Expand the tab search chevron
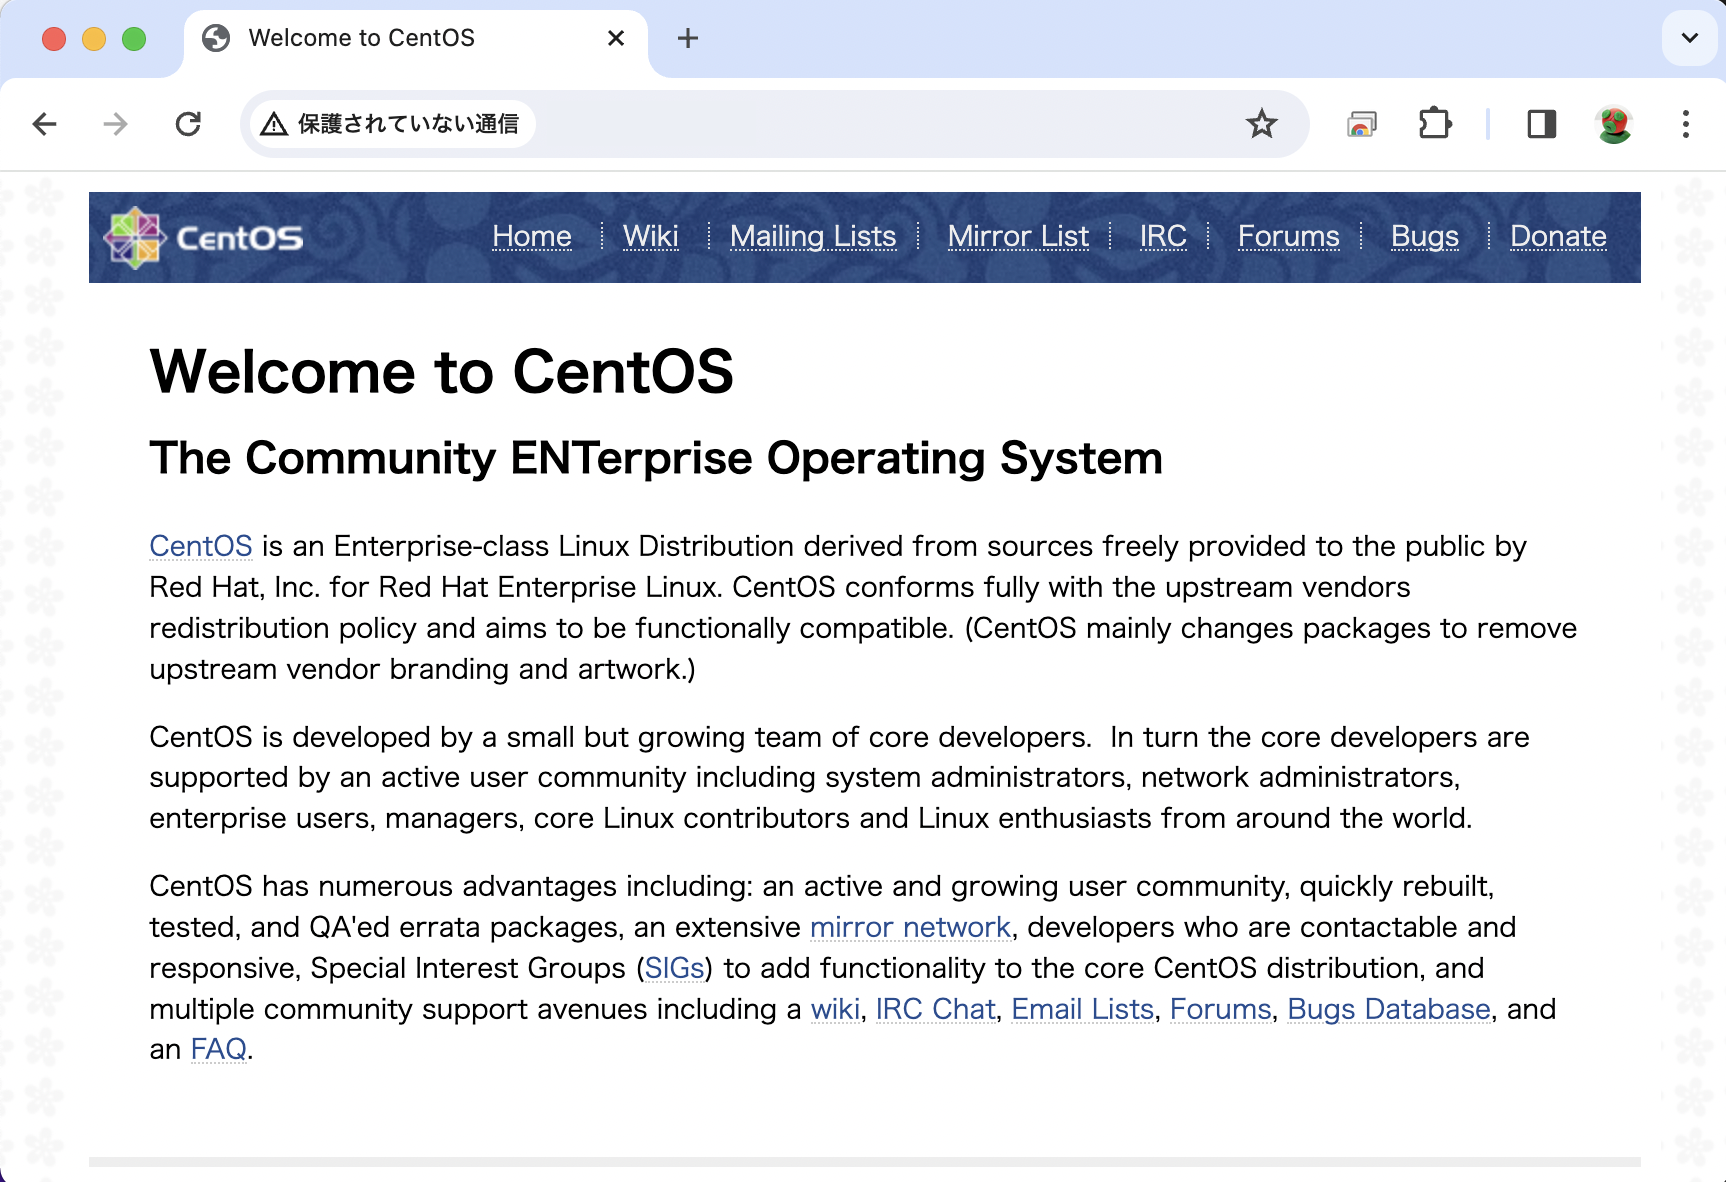The image size is (1726, 1182). coord(1689,38)
